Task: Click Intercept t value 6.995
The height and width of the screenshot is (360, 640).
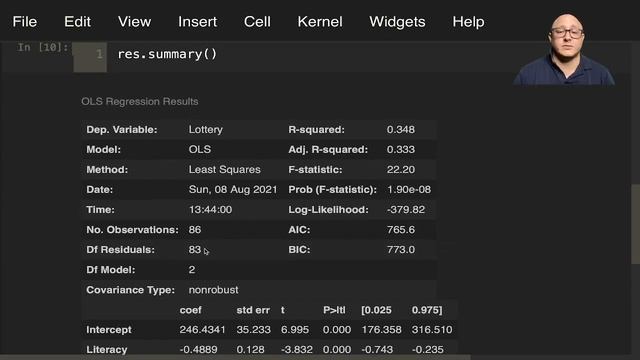Action: coord(295,330)
